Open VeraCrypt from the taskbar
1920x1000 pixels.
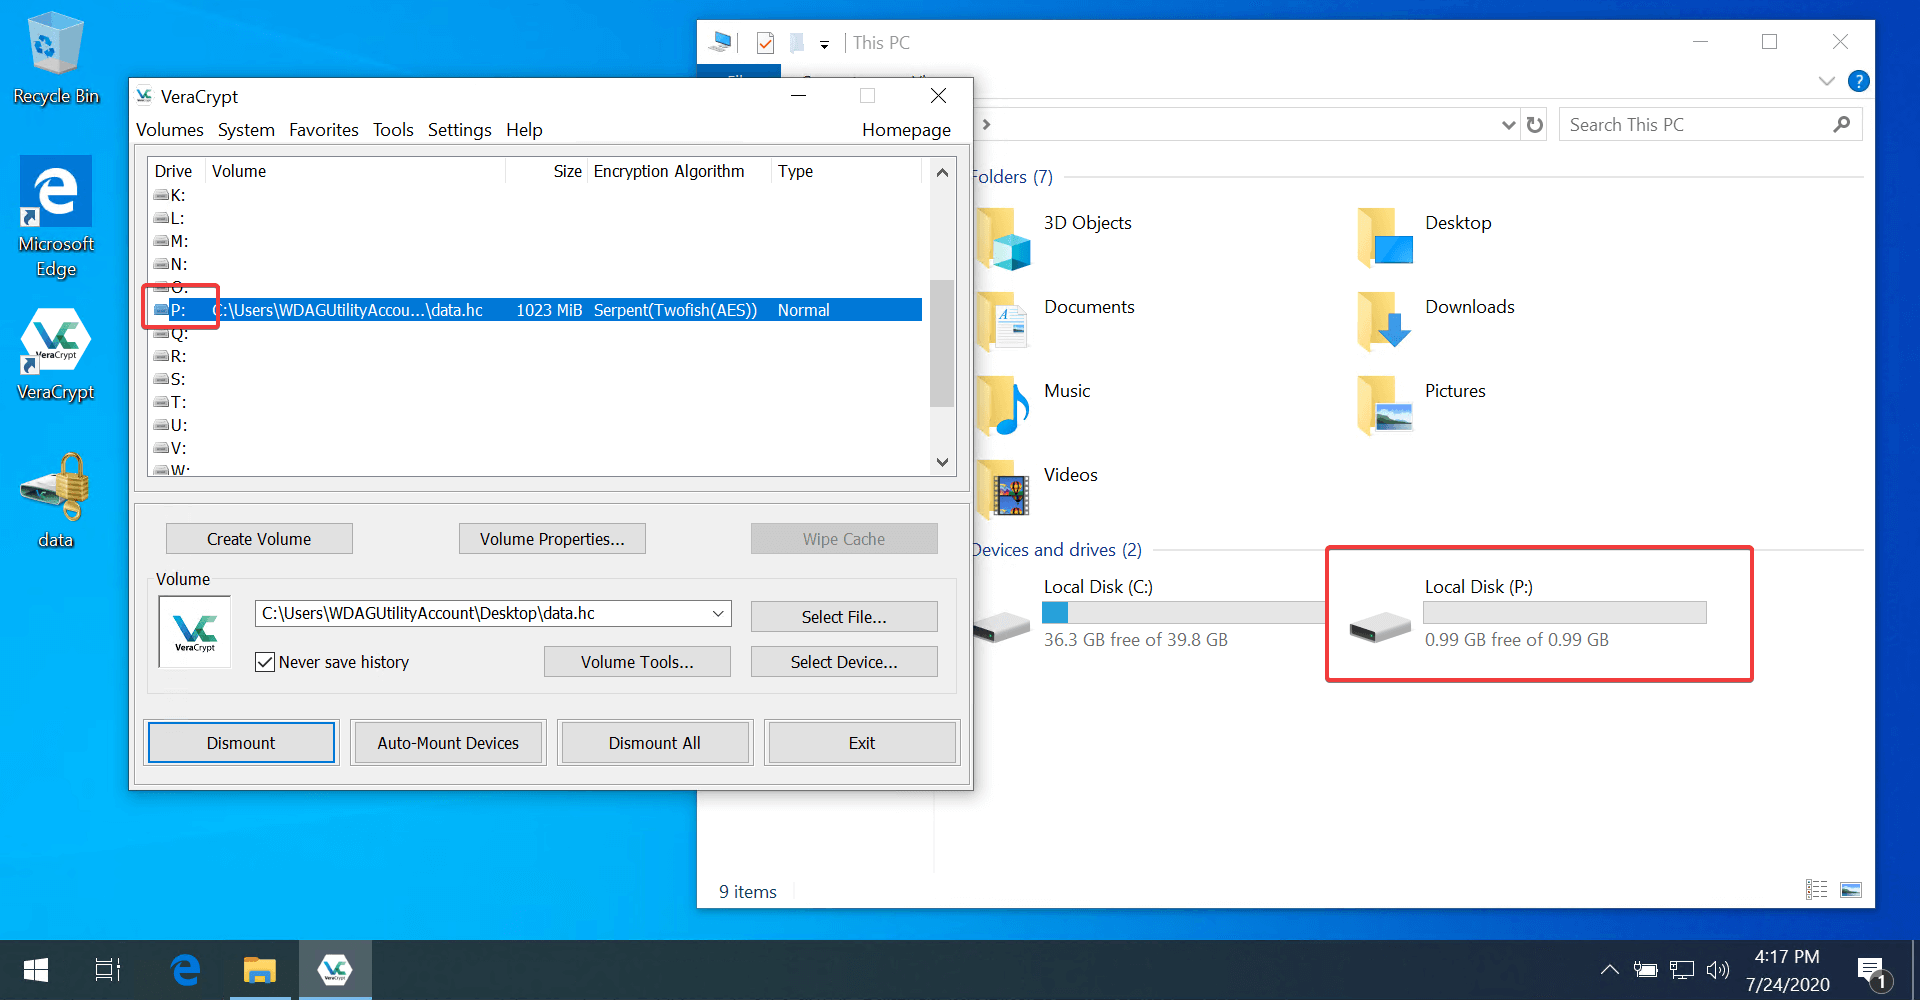[335, 969]
